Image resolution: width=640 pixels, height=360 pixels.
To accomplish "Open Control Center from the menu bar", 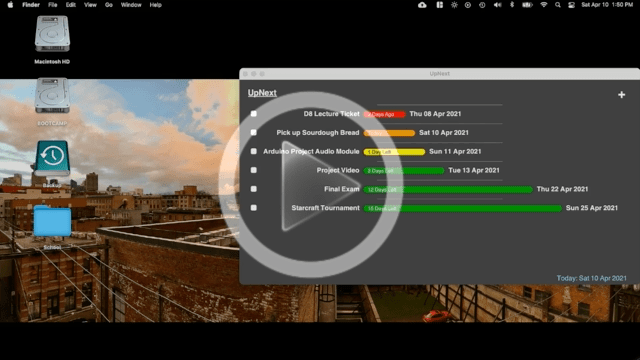I will tap(571, 5).
